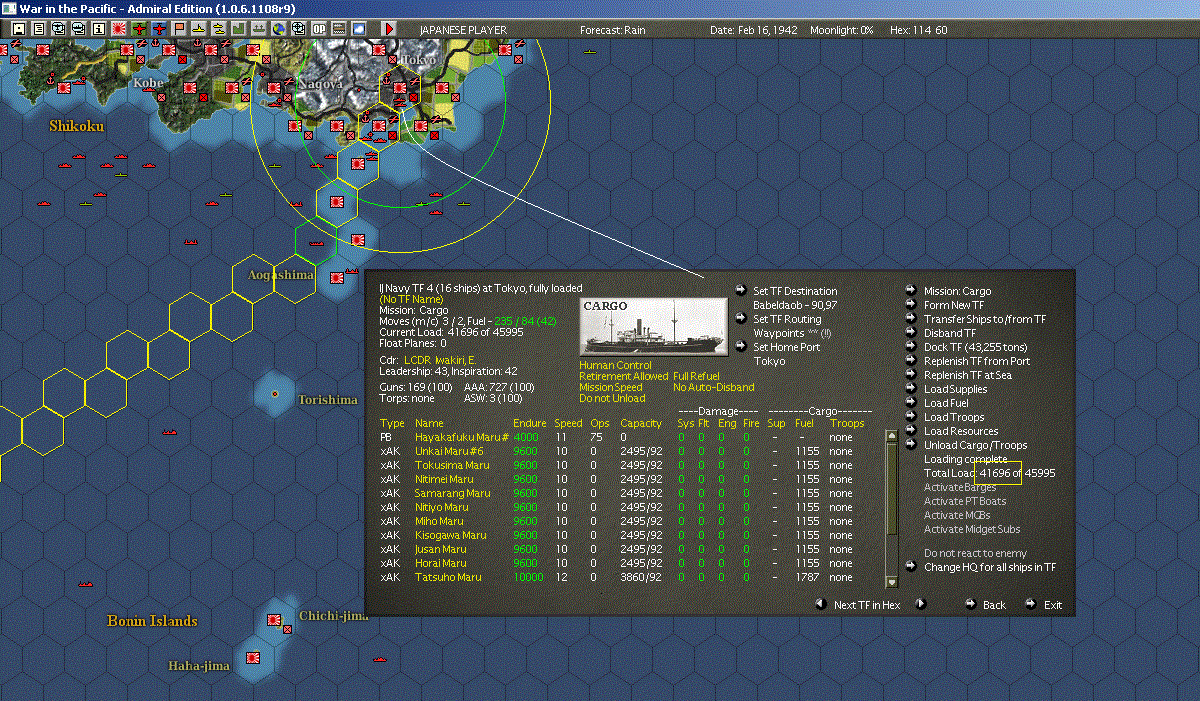Click the green land shape toolbar icon

click(x=239, y=29)
